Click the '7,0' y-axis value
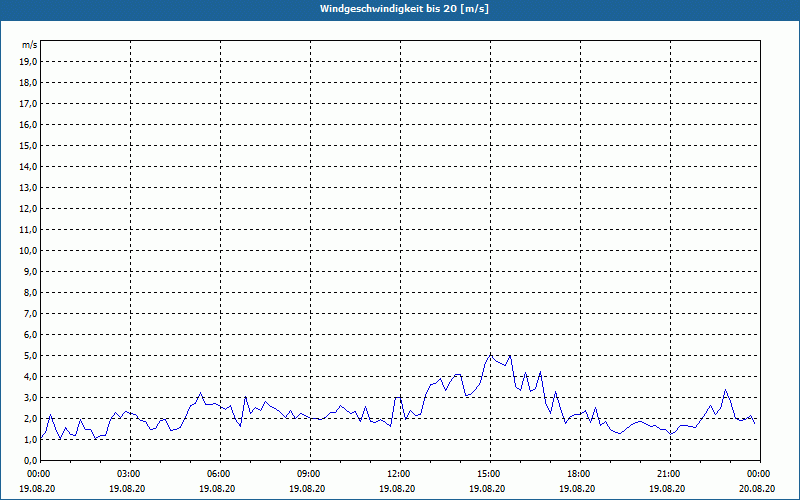Image resolution: width=800 pixels, height=500 pixels. coord(30,313)
